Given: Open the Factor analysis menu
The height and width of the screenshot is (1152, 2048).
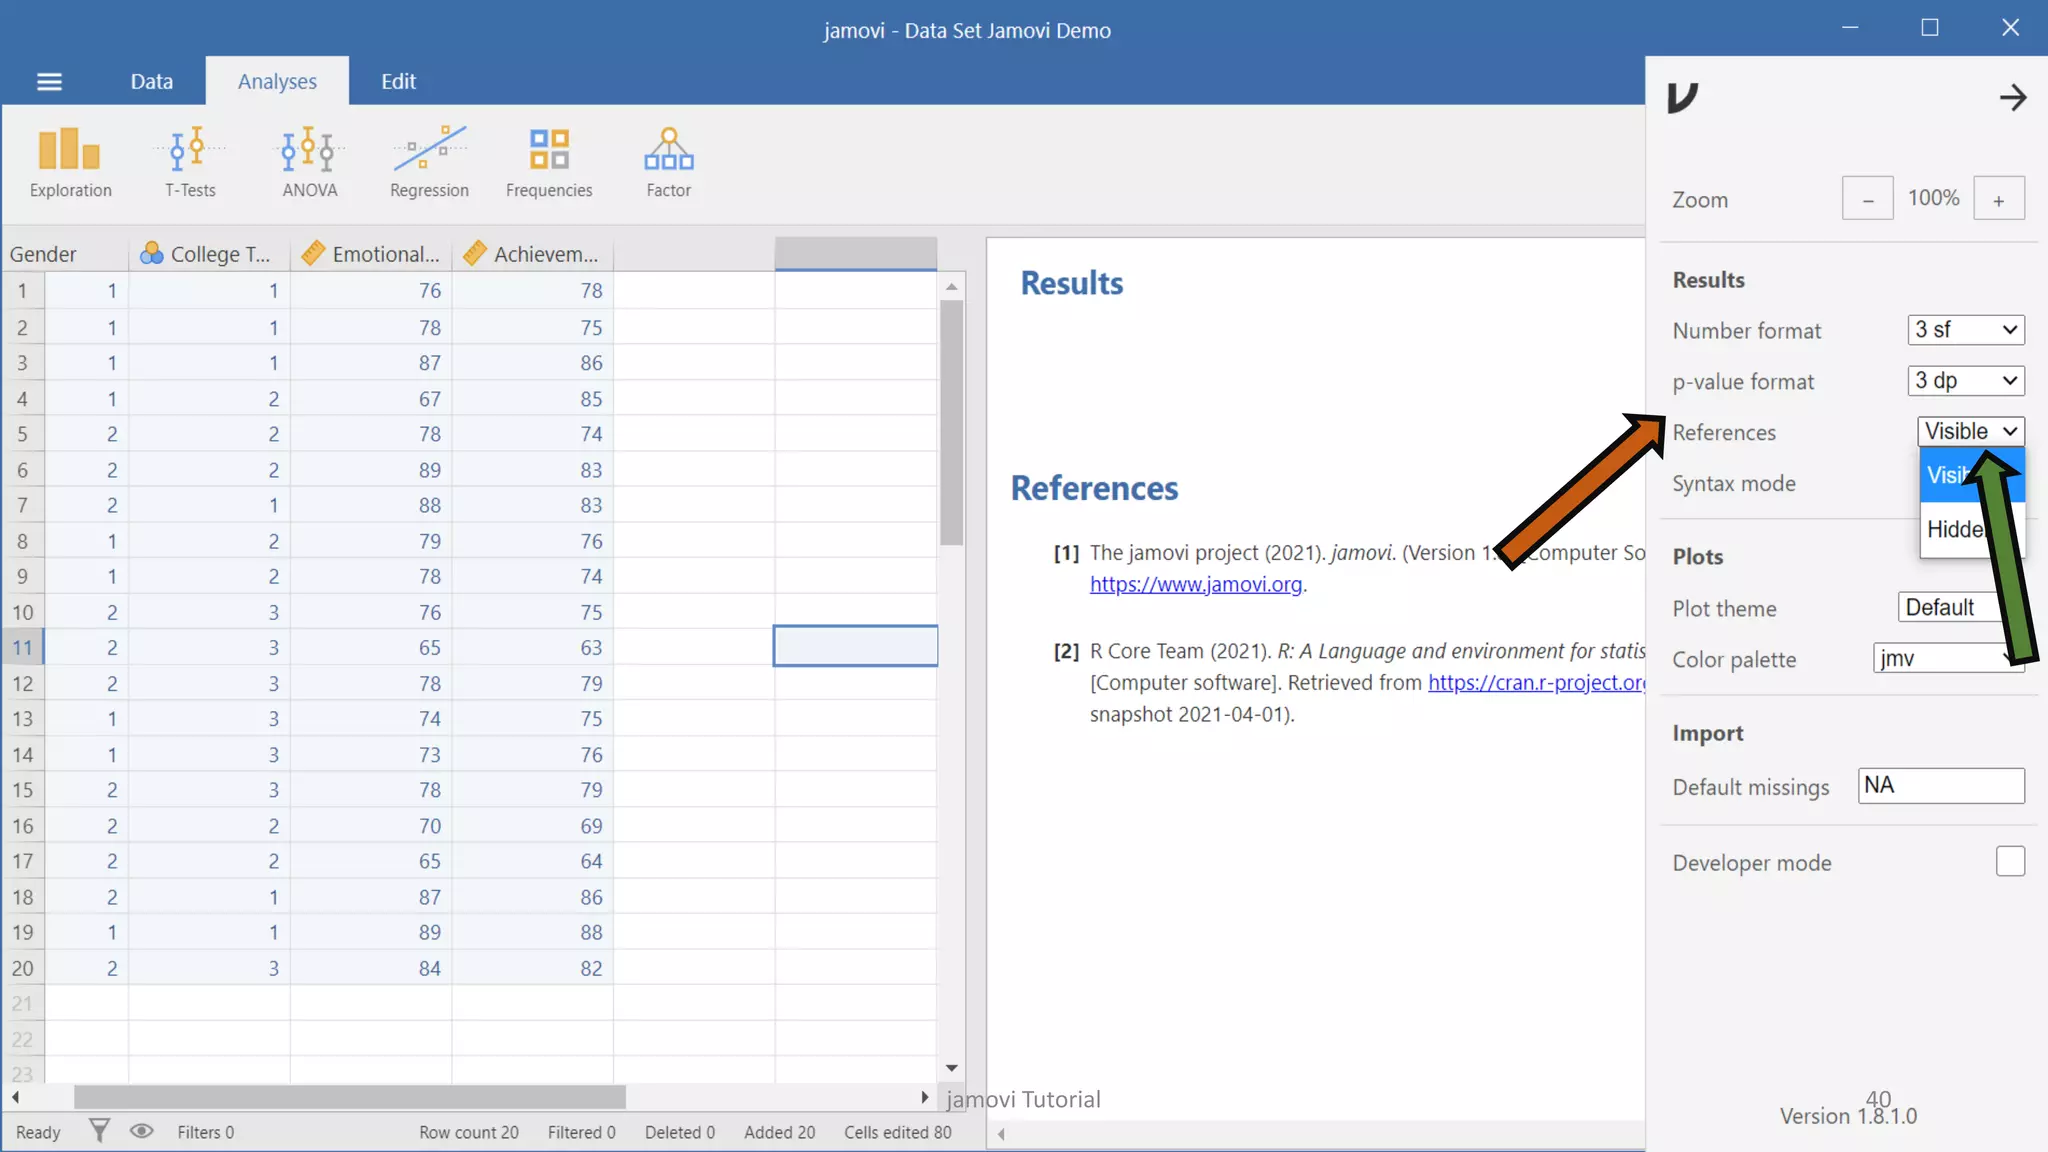Looking at the screenshot, I should pyautogui.click(x=668, y=162).
